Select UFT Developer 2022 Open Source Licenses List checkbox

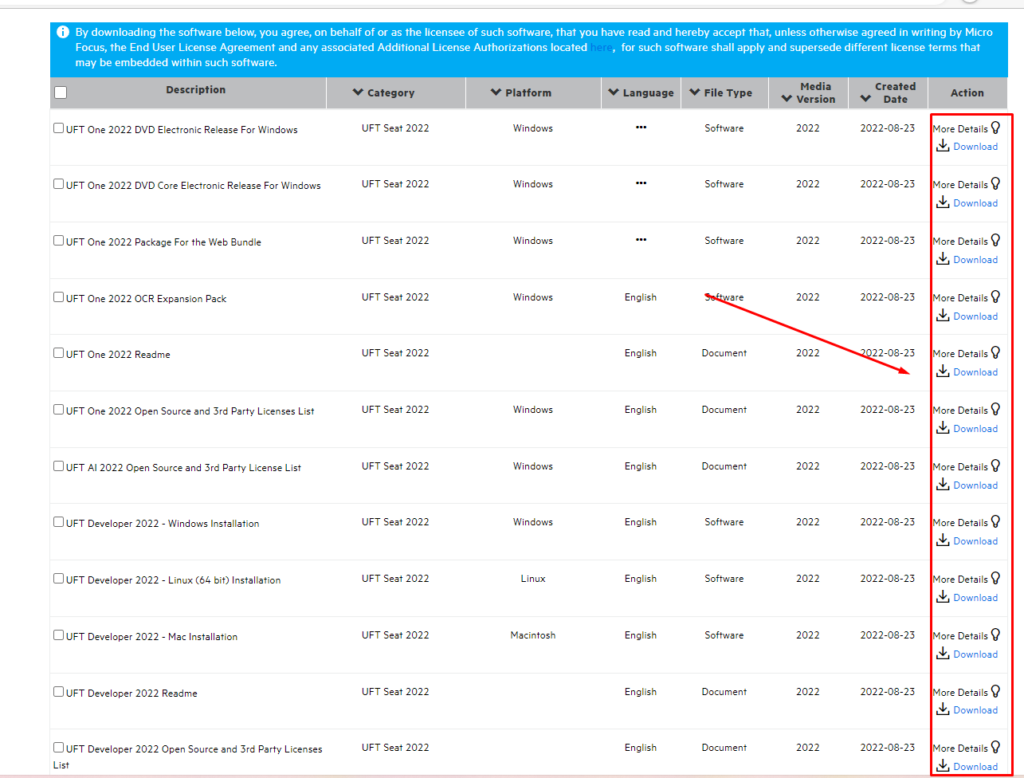[59, 747]
